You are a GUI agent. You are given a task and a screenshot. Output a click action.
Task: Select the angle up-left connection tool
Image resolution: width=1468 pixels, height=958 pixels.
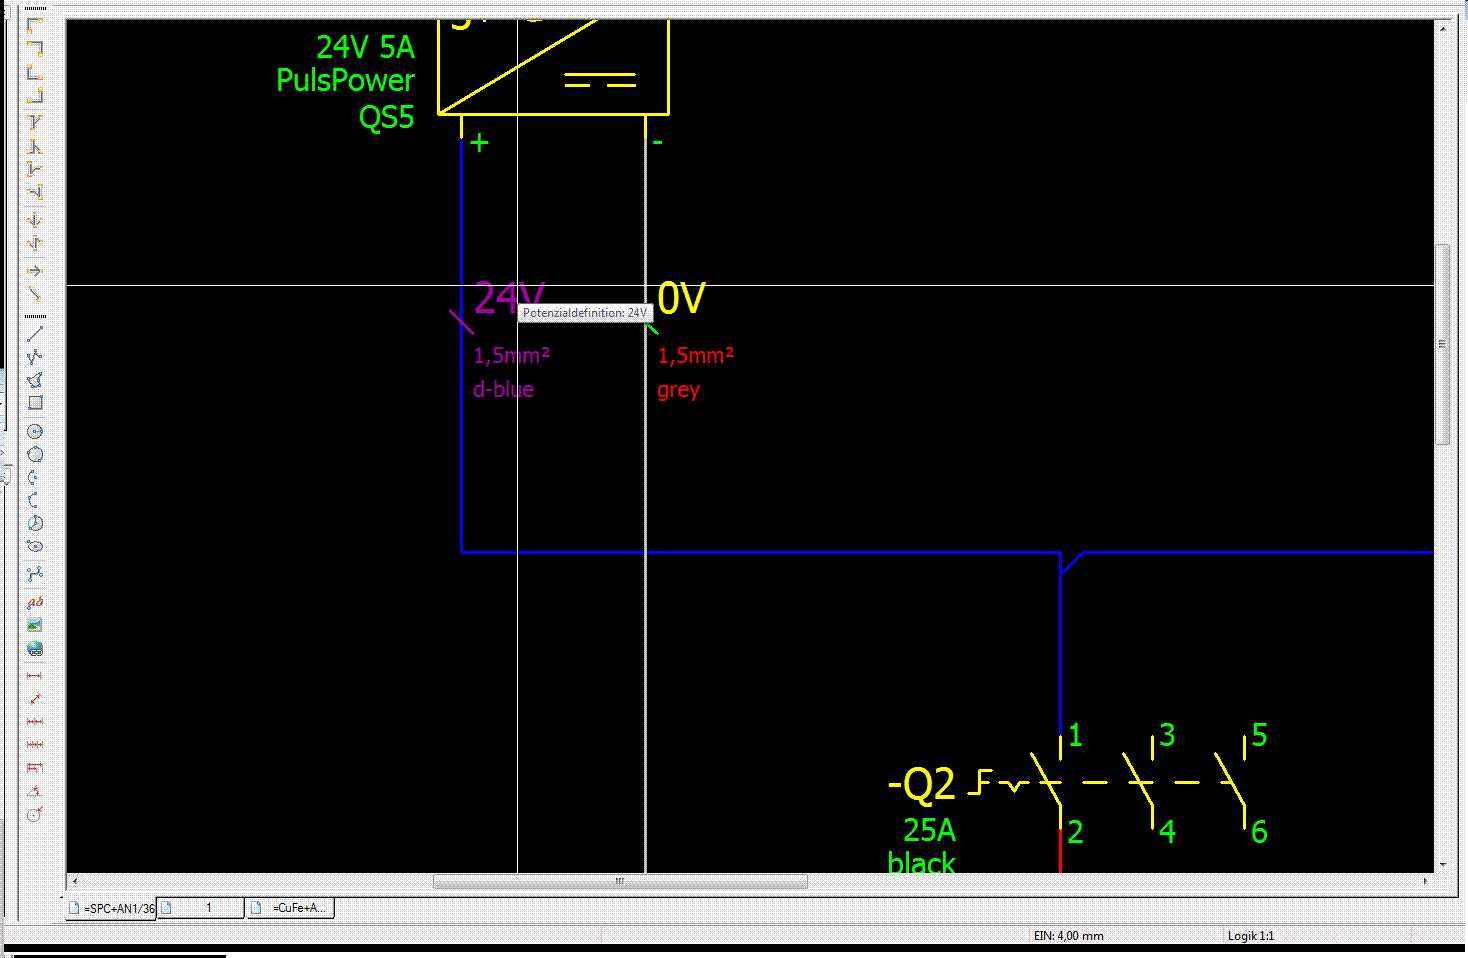[x=35, y=96]
